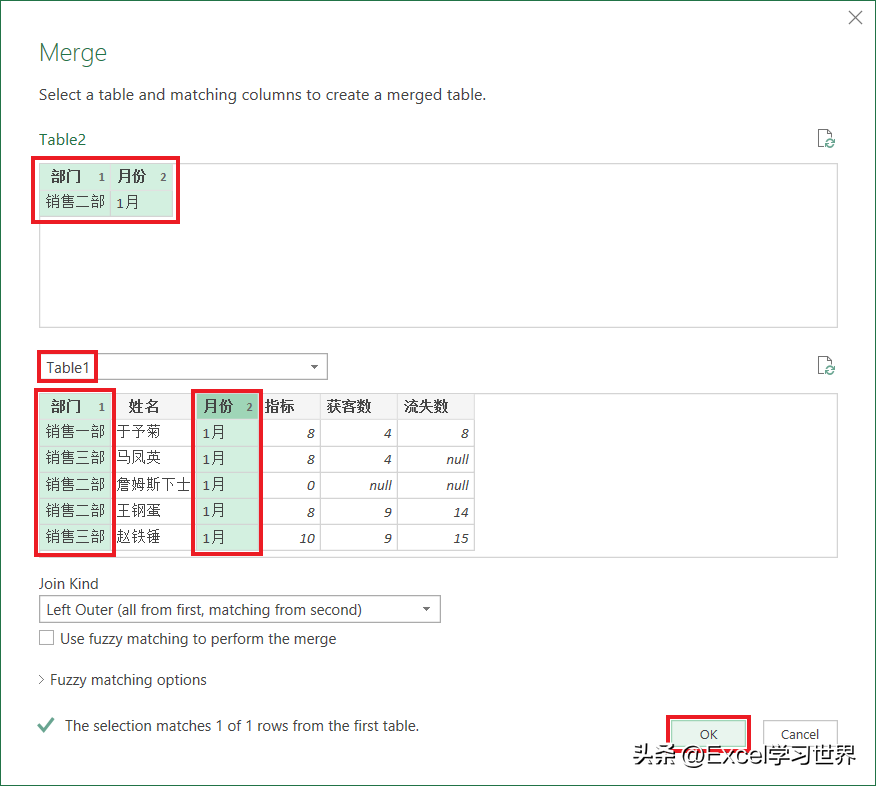Image resolution: width=876 pixels, height=786 pixels.
Task: Select 部门 column header in Table1
Action: pyautogui.click(x=75, y=407)
